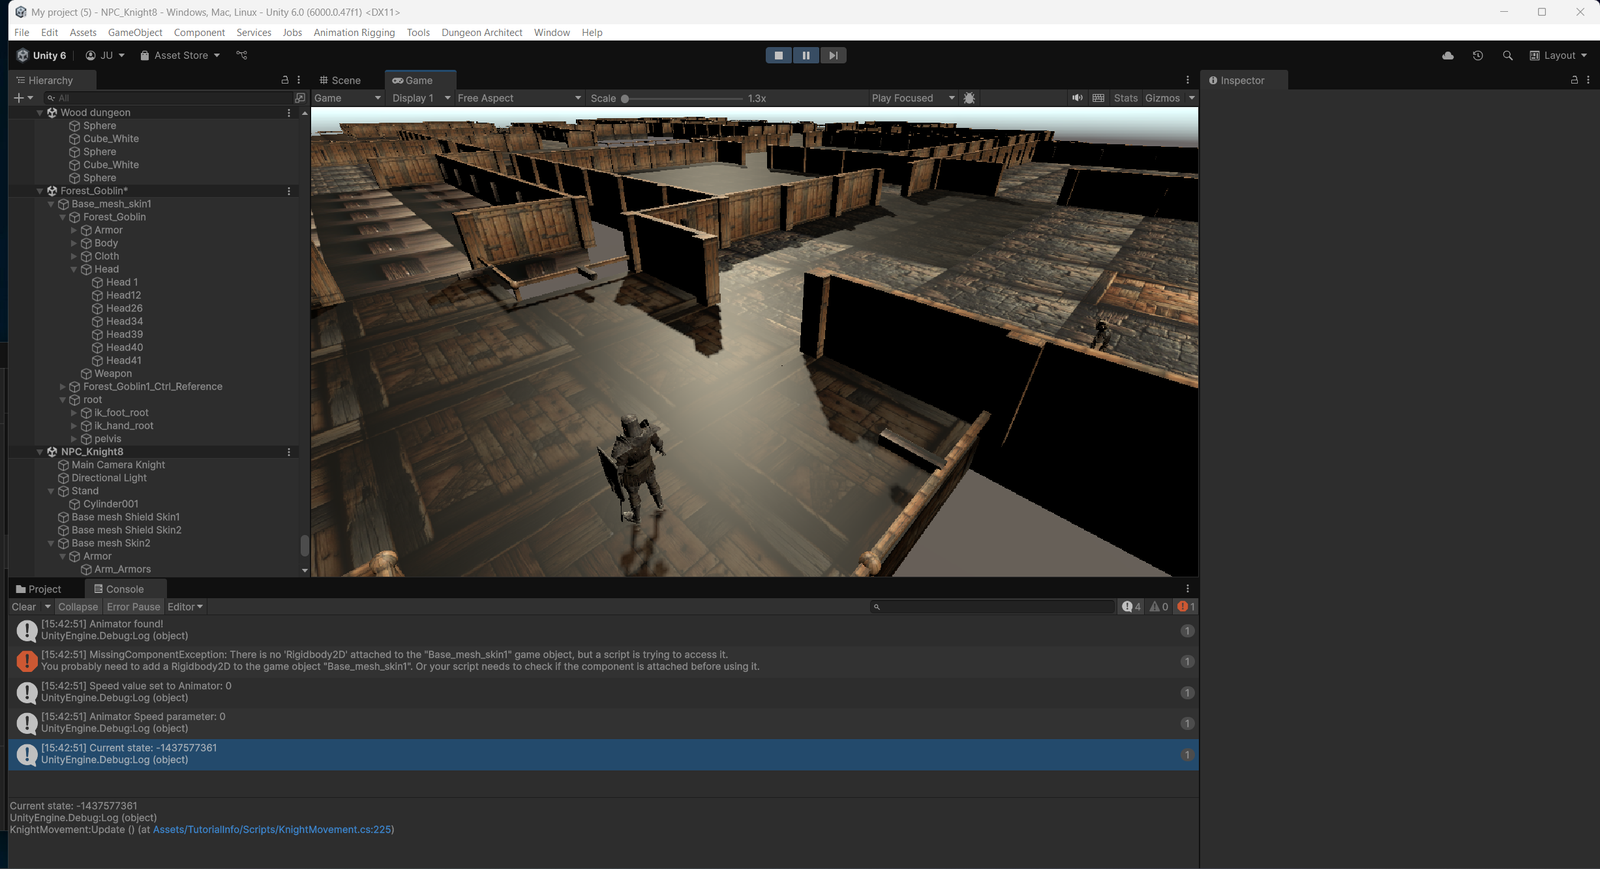The height and width of the screenshot is (869, 1600).
Task: Click the Clear button in Console
Action: (x=24, y=607)
